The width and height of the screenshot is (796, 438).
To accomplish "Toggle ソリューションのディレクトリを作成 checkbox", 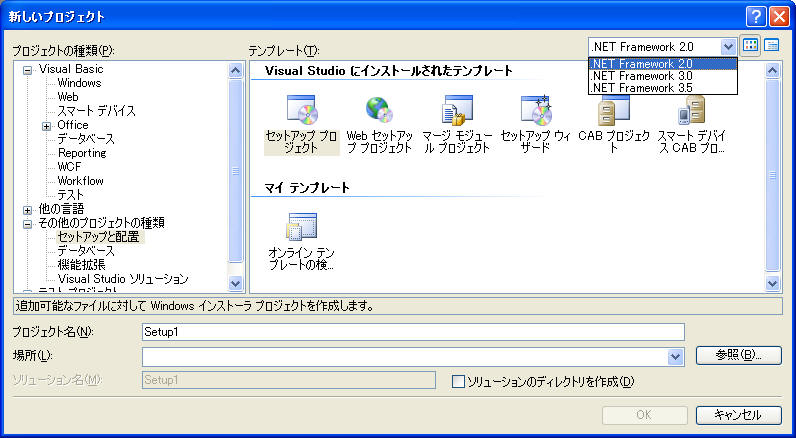I will [x=458, y=381].
